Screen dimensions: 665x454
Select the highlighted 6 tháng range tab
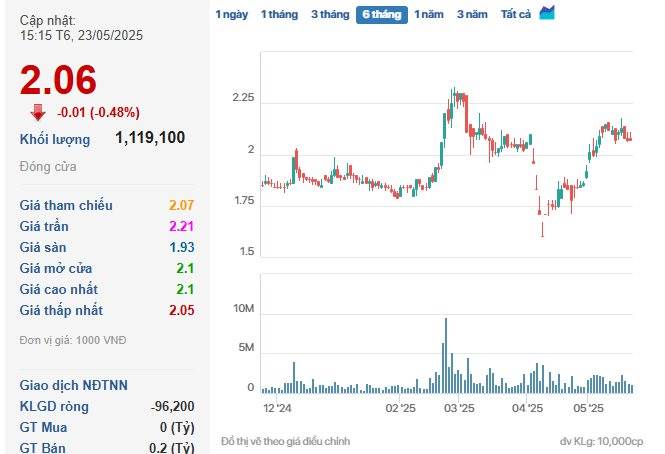coord(382,15)
